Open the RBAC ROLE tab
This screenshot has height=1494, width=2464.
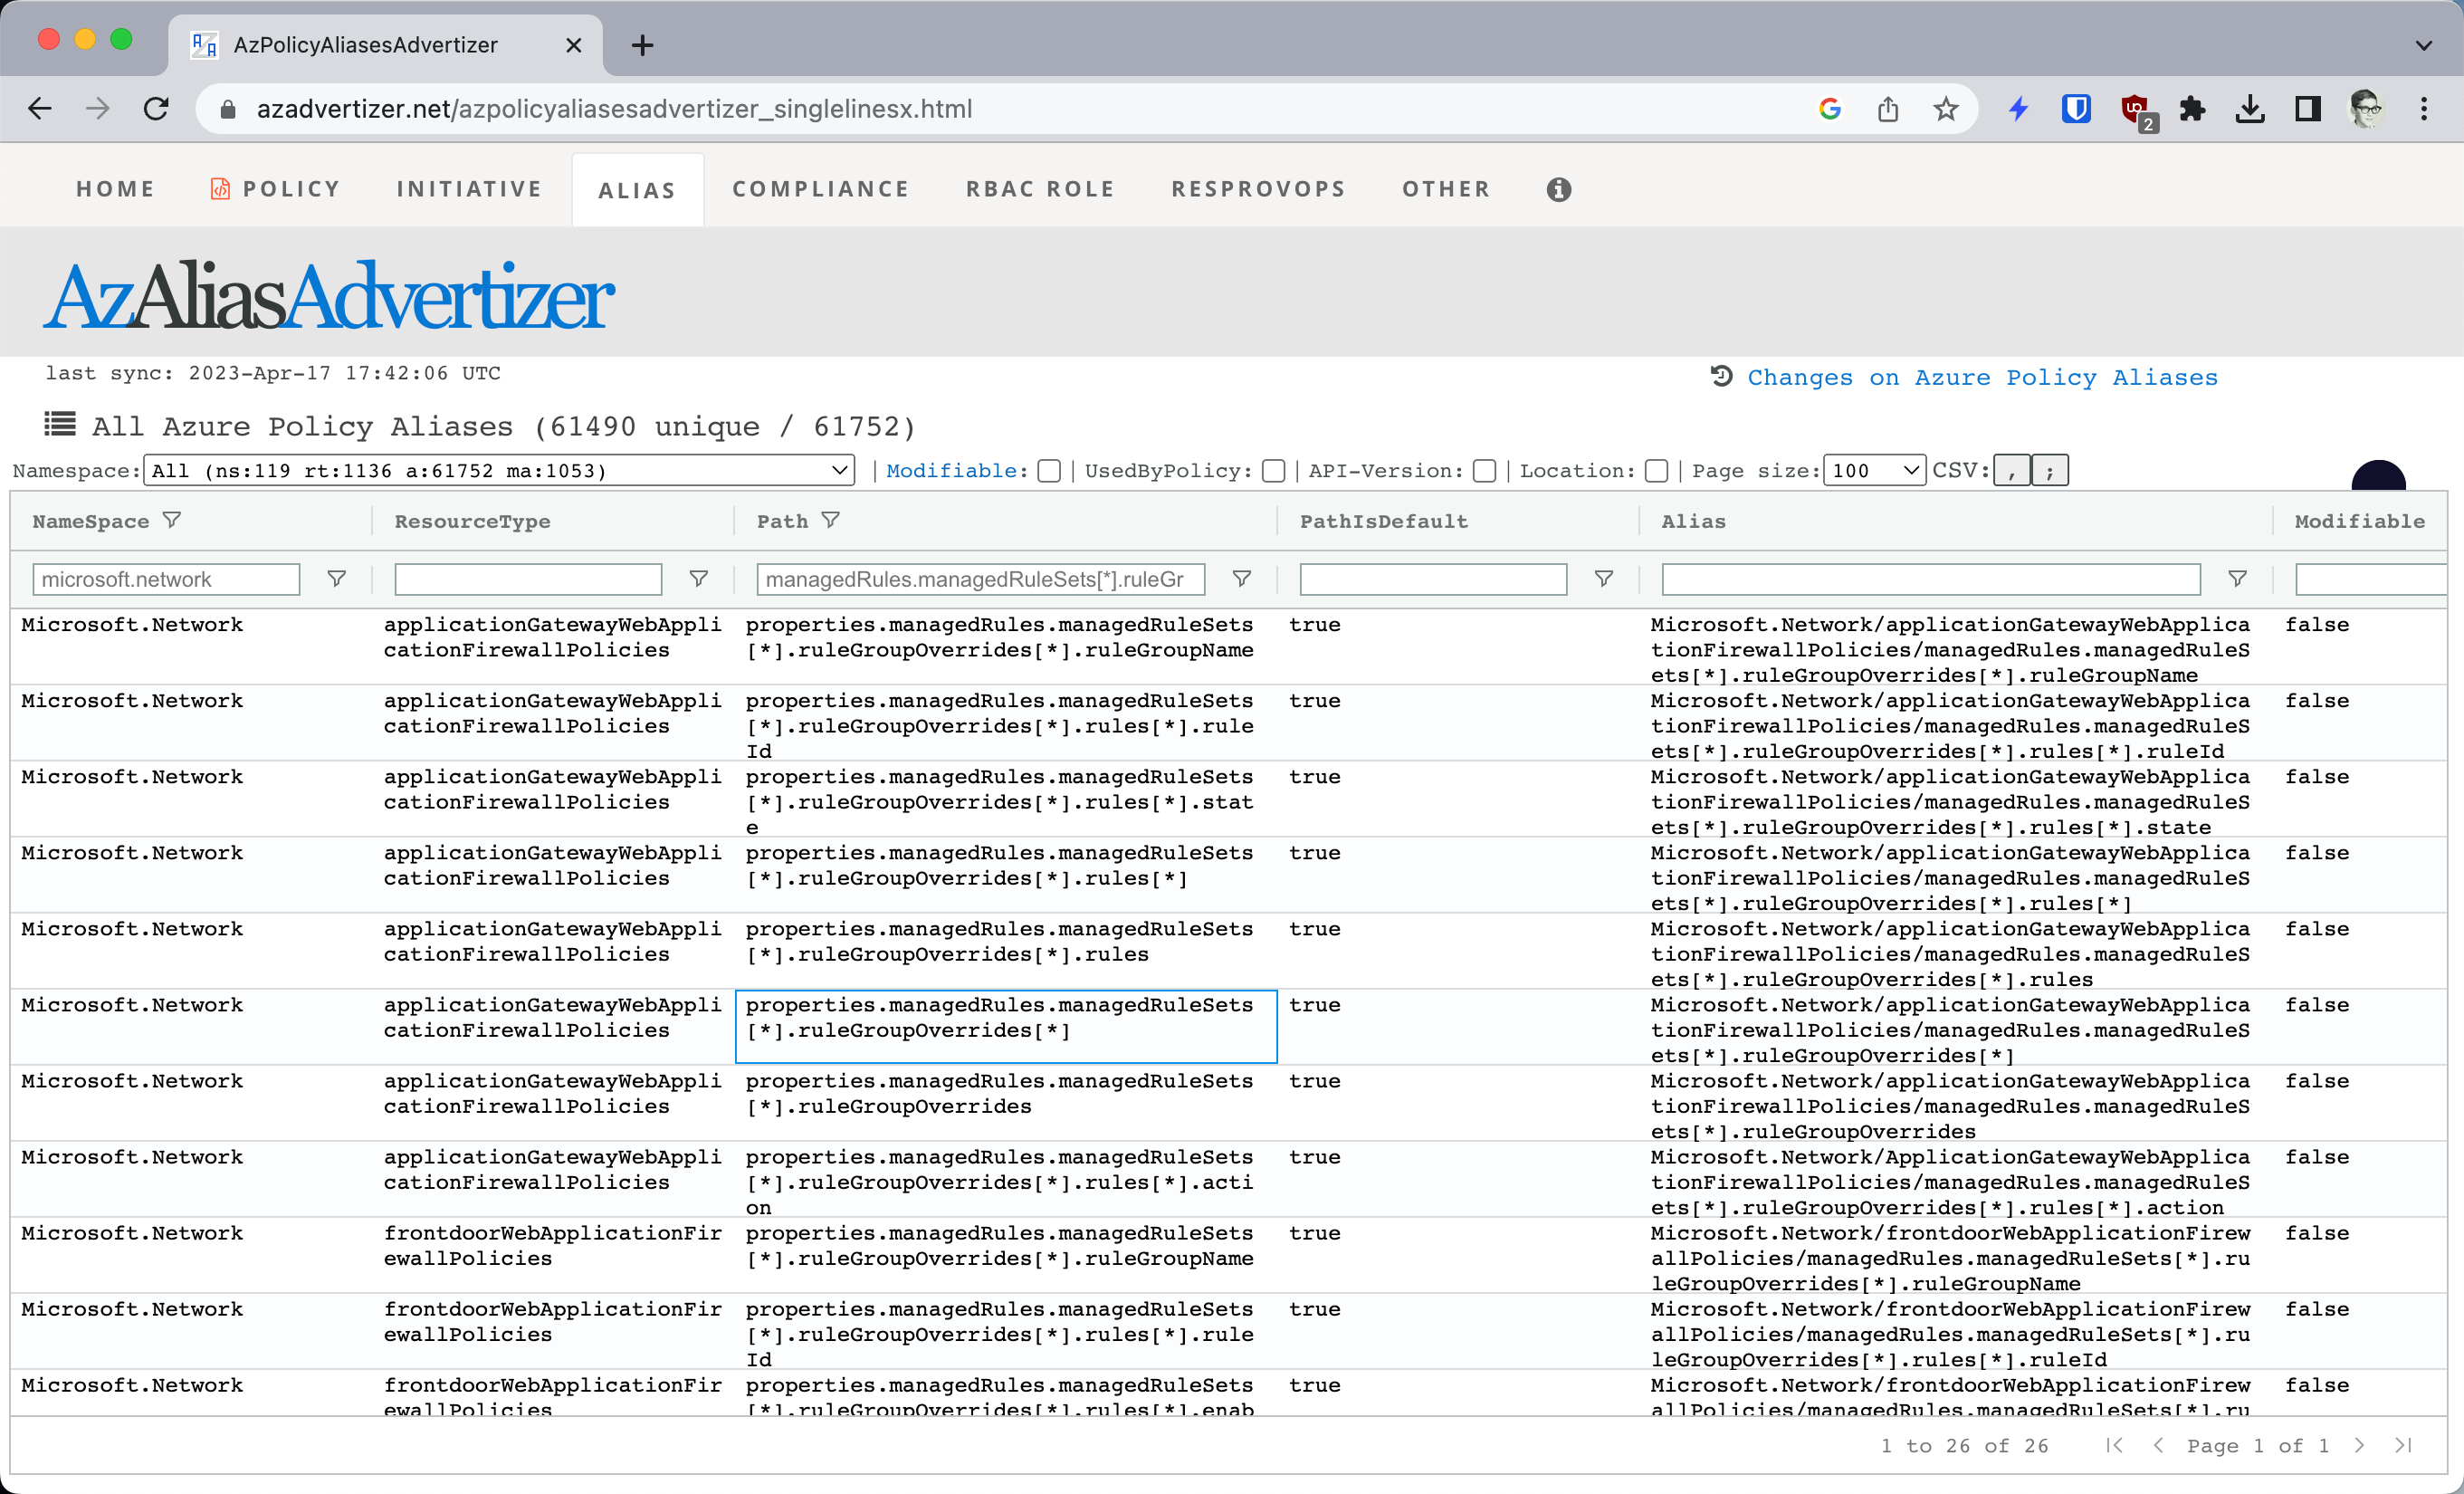[1040, 189]
